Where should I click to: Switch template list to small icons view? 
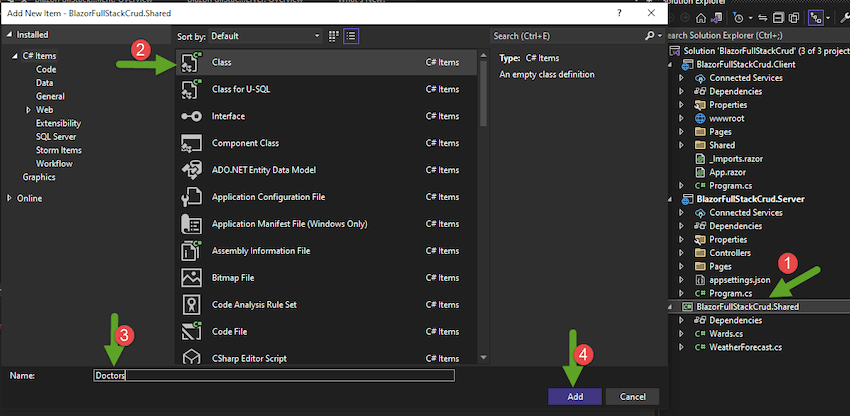tap(333, 36)
